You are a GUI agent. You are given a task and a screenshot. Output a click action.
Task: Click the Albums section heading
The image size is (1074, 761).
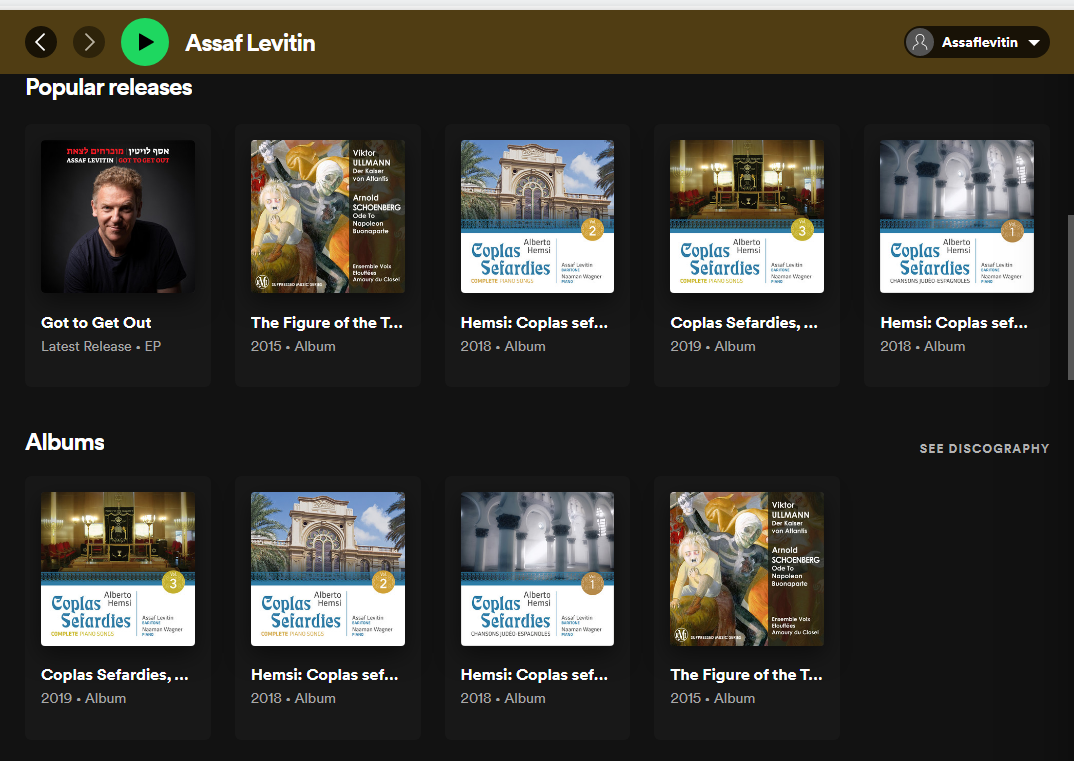65,442
